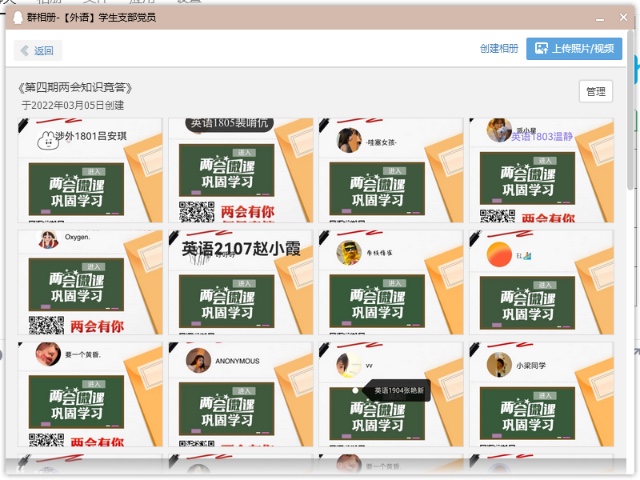The image size is (640, 480).
Task: Open the thumbnail labeled 英语1803温静
Action: pos(542,170)
